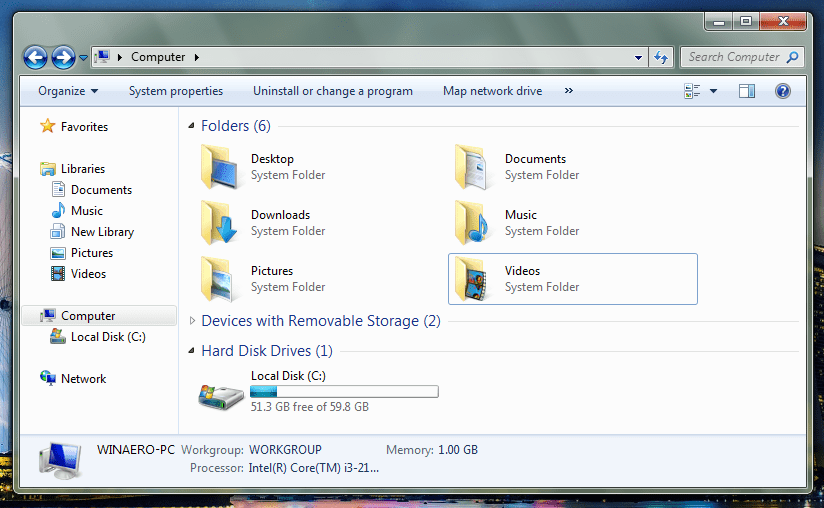The height and width of the screenshot is (508, 824).
Task: Select the Documents system folder icon
Action: click(473, 167)
